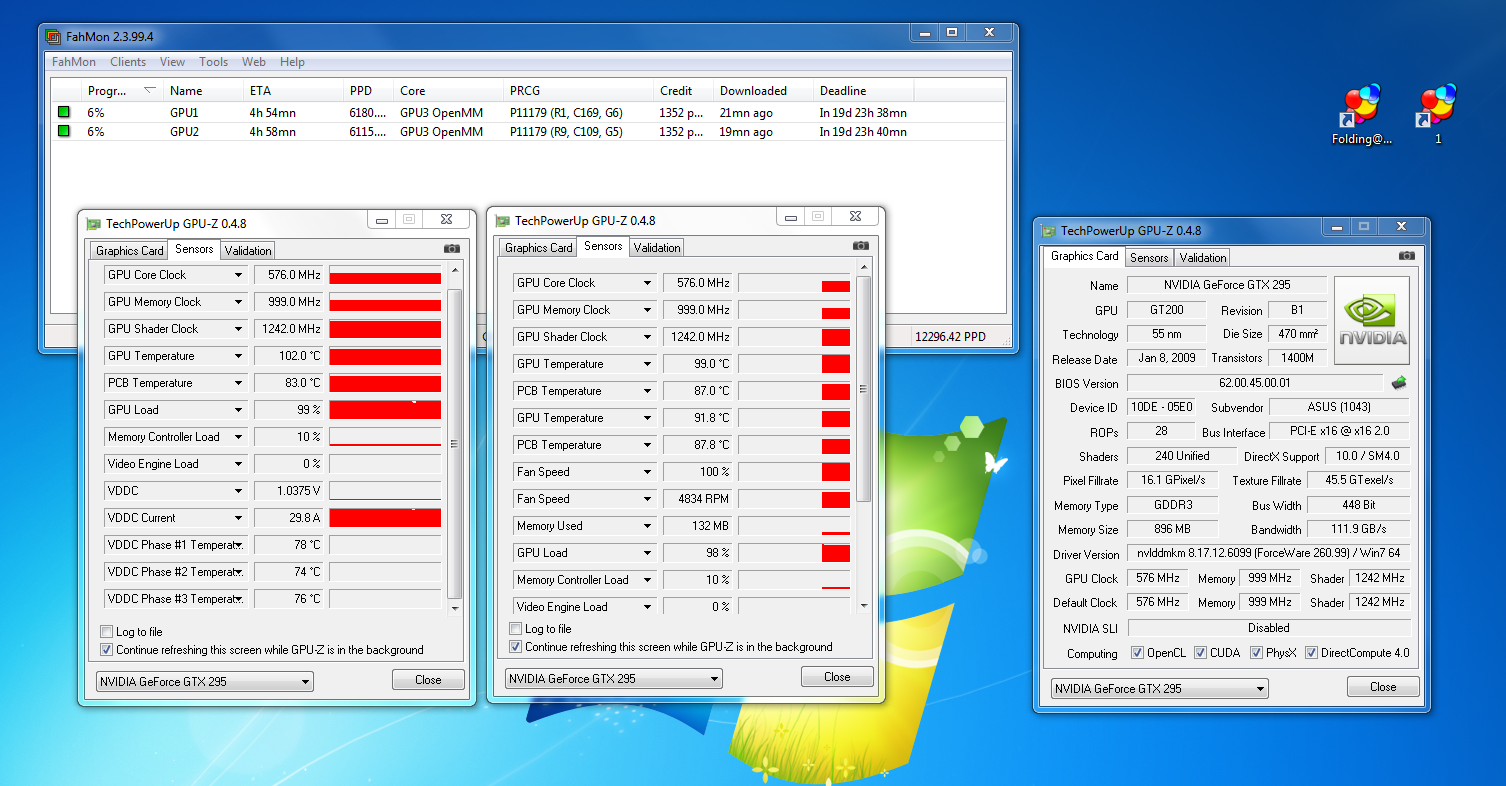Open the VDDC sensor dropdown
This screenshot has width=1506, height=786.
click(x=238, y=491)
